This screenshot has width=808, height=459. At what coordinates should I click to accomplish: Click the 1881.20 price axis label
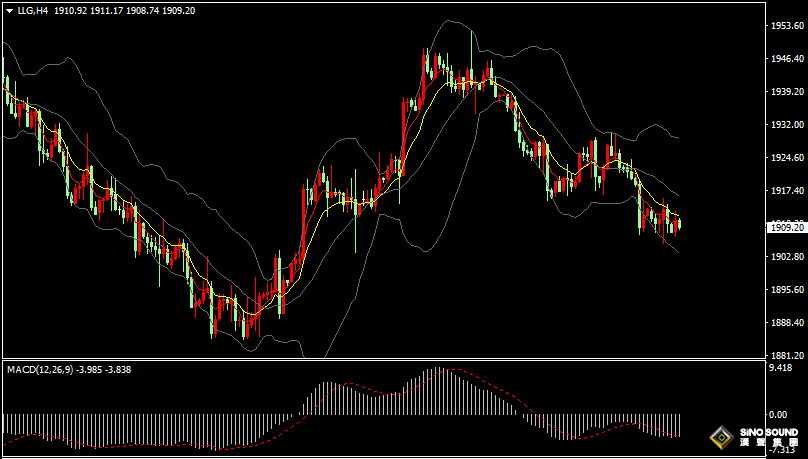tap(786, 355)
